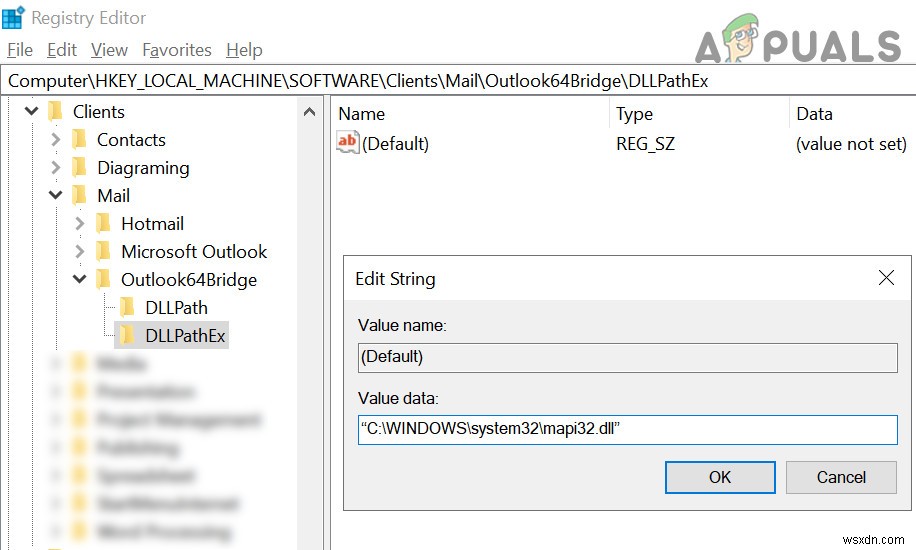Click the Cancel button

841,477
